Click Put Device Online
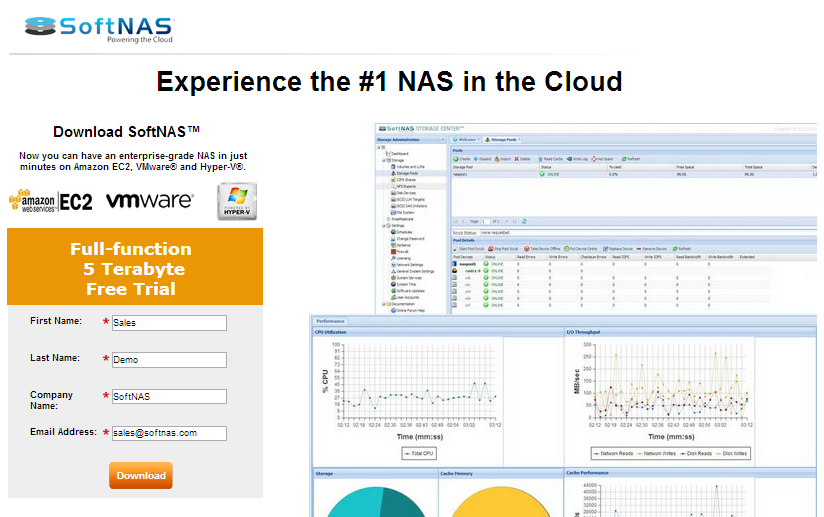This screenshot has height=517, width=824. (x=581, y=249)
